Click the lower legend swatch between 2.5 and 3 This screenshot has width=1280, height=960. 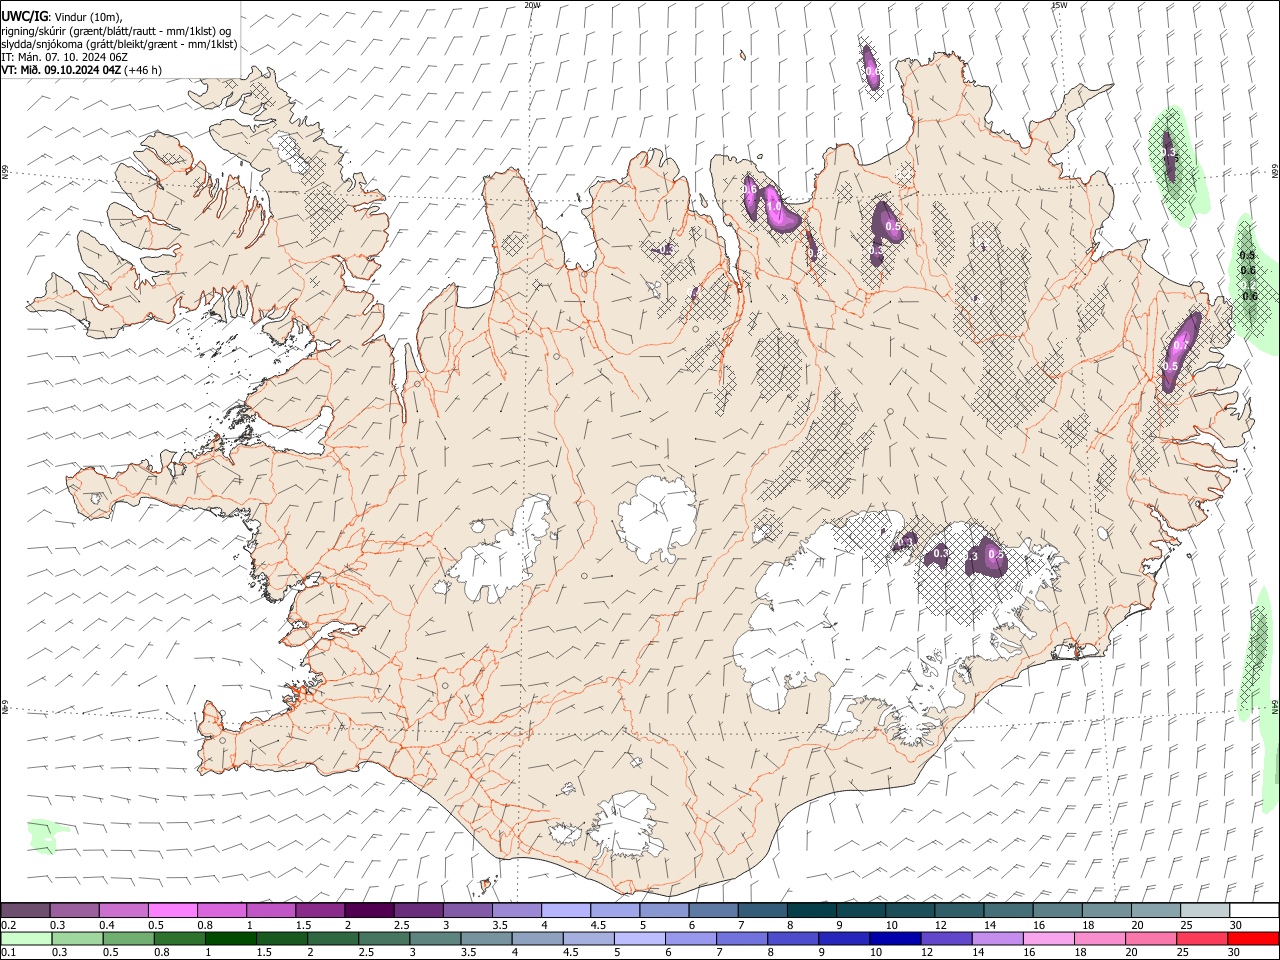pyautogui.click(x=384, y=938)
